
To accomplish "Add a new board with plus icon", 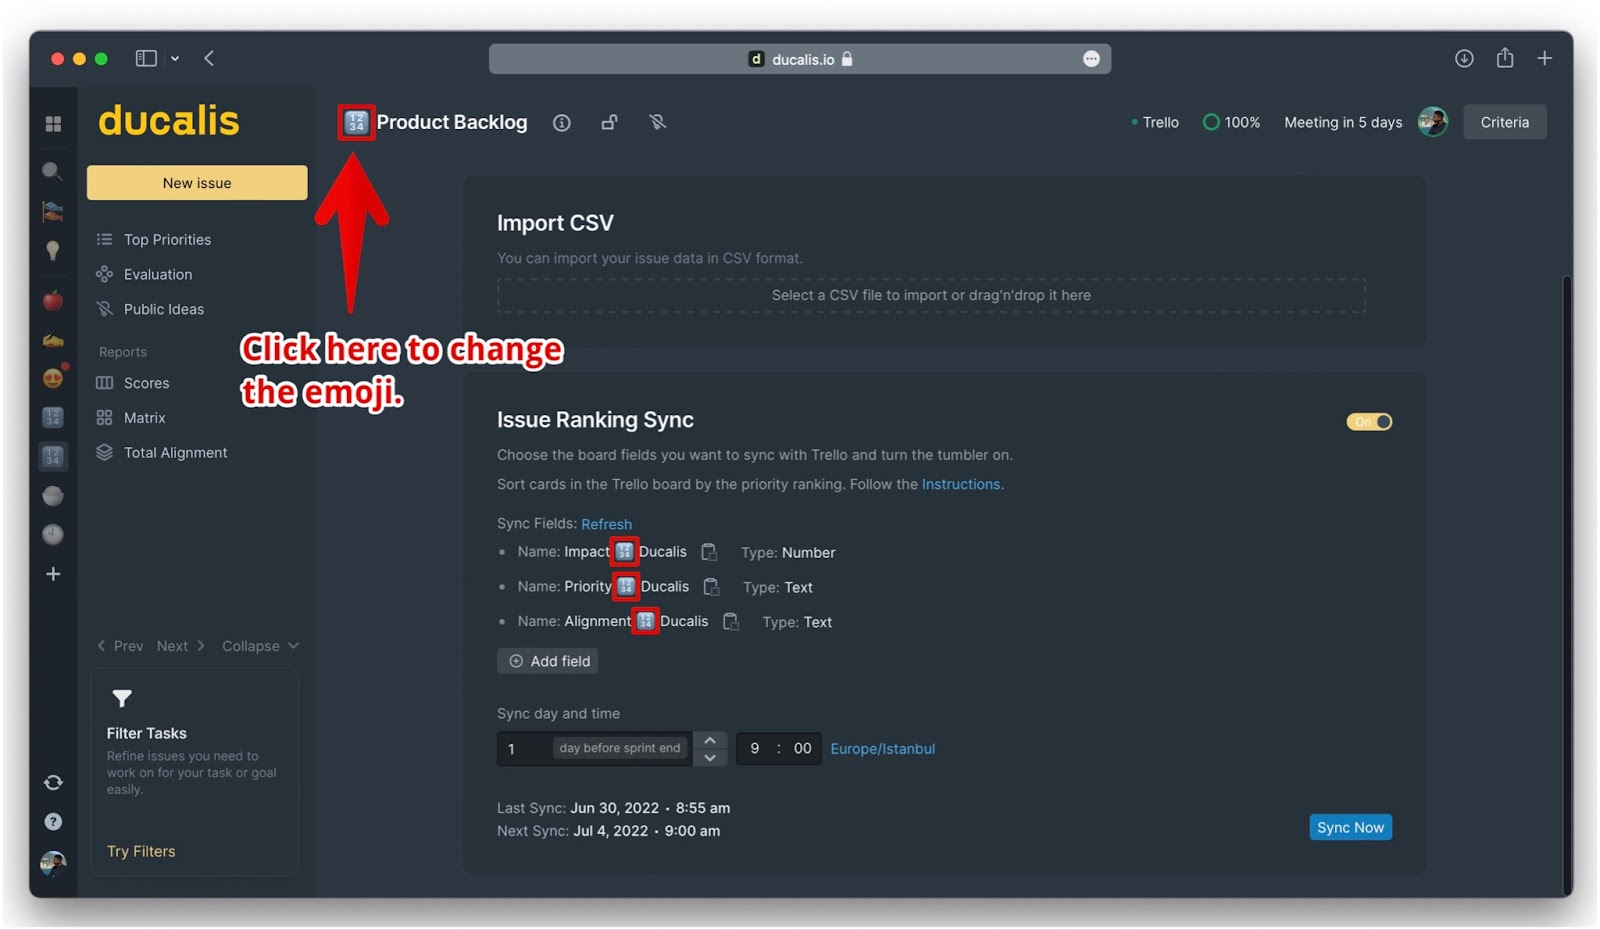I will (53, 574).
